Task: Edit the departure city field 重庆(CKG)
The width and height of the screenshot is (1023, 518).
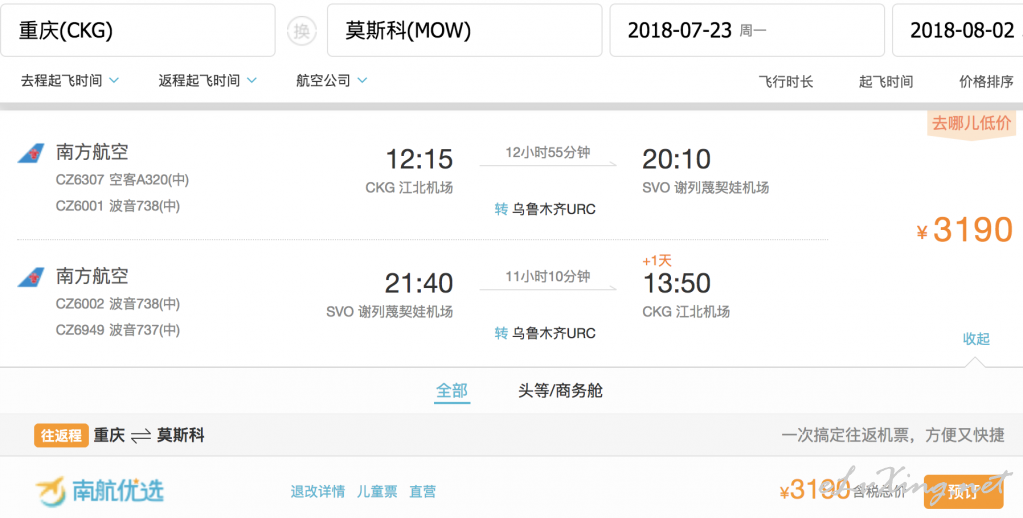Action: pos(138,31)
